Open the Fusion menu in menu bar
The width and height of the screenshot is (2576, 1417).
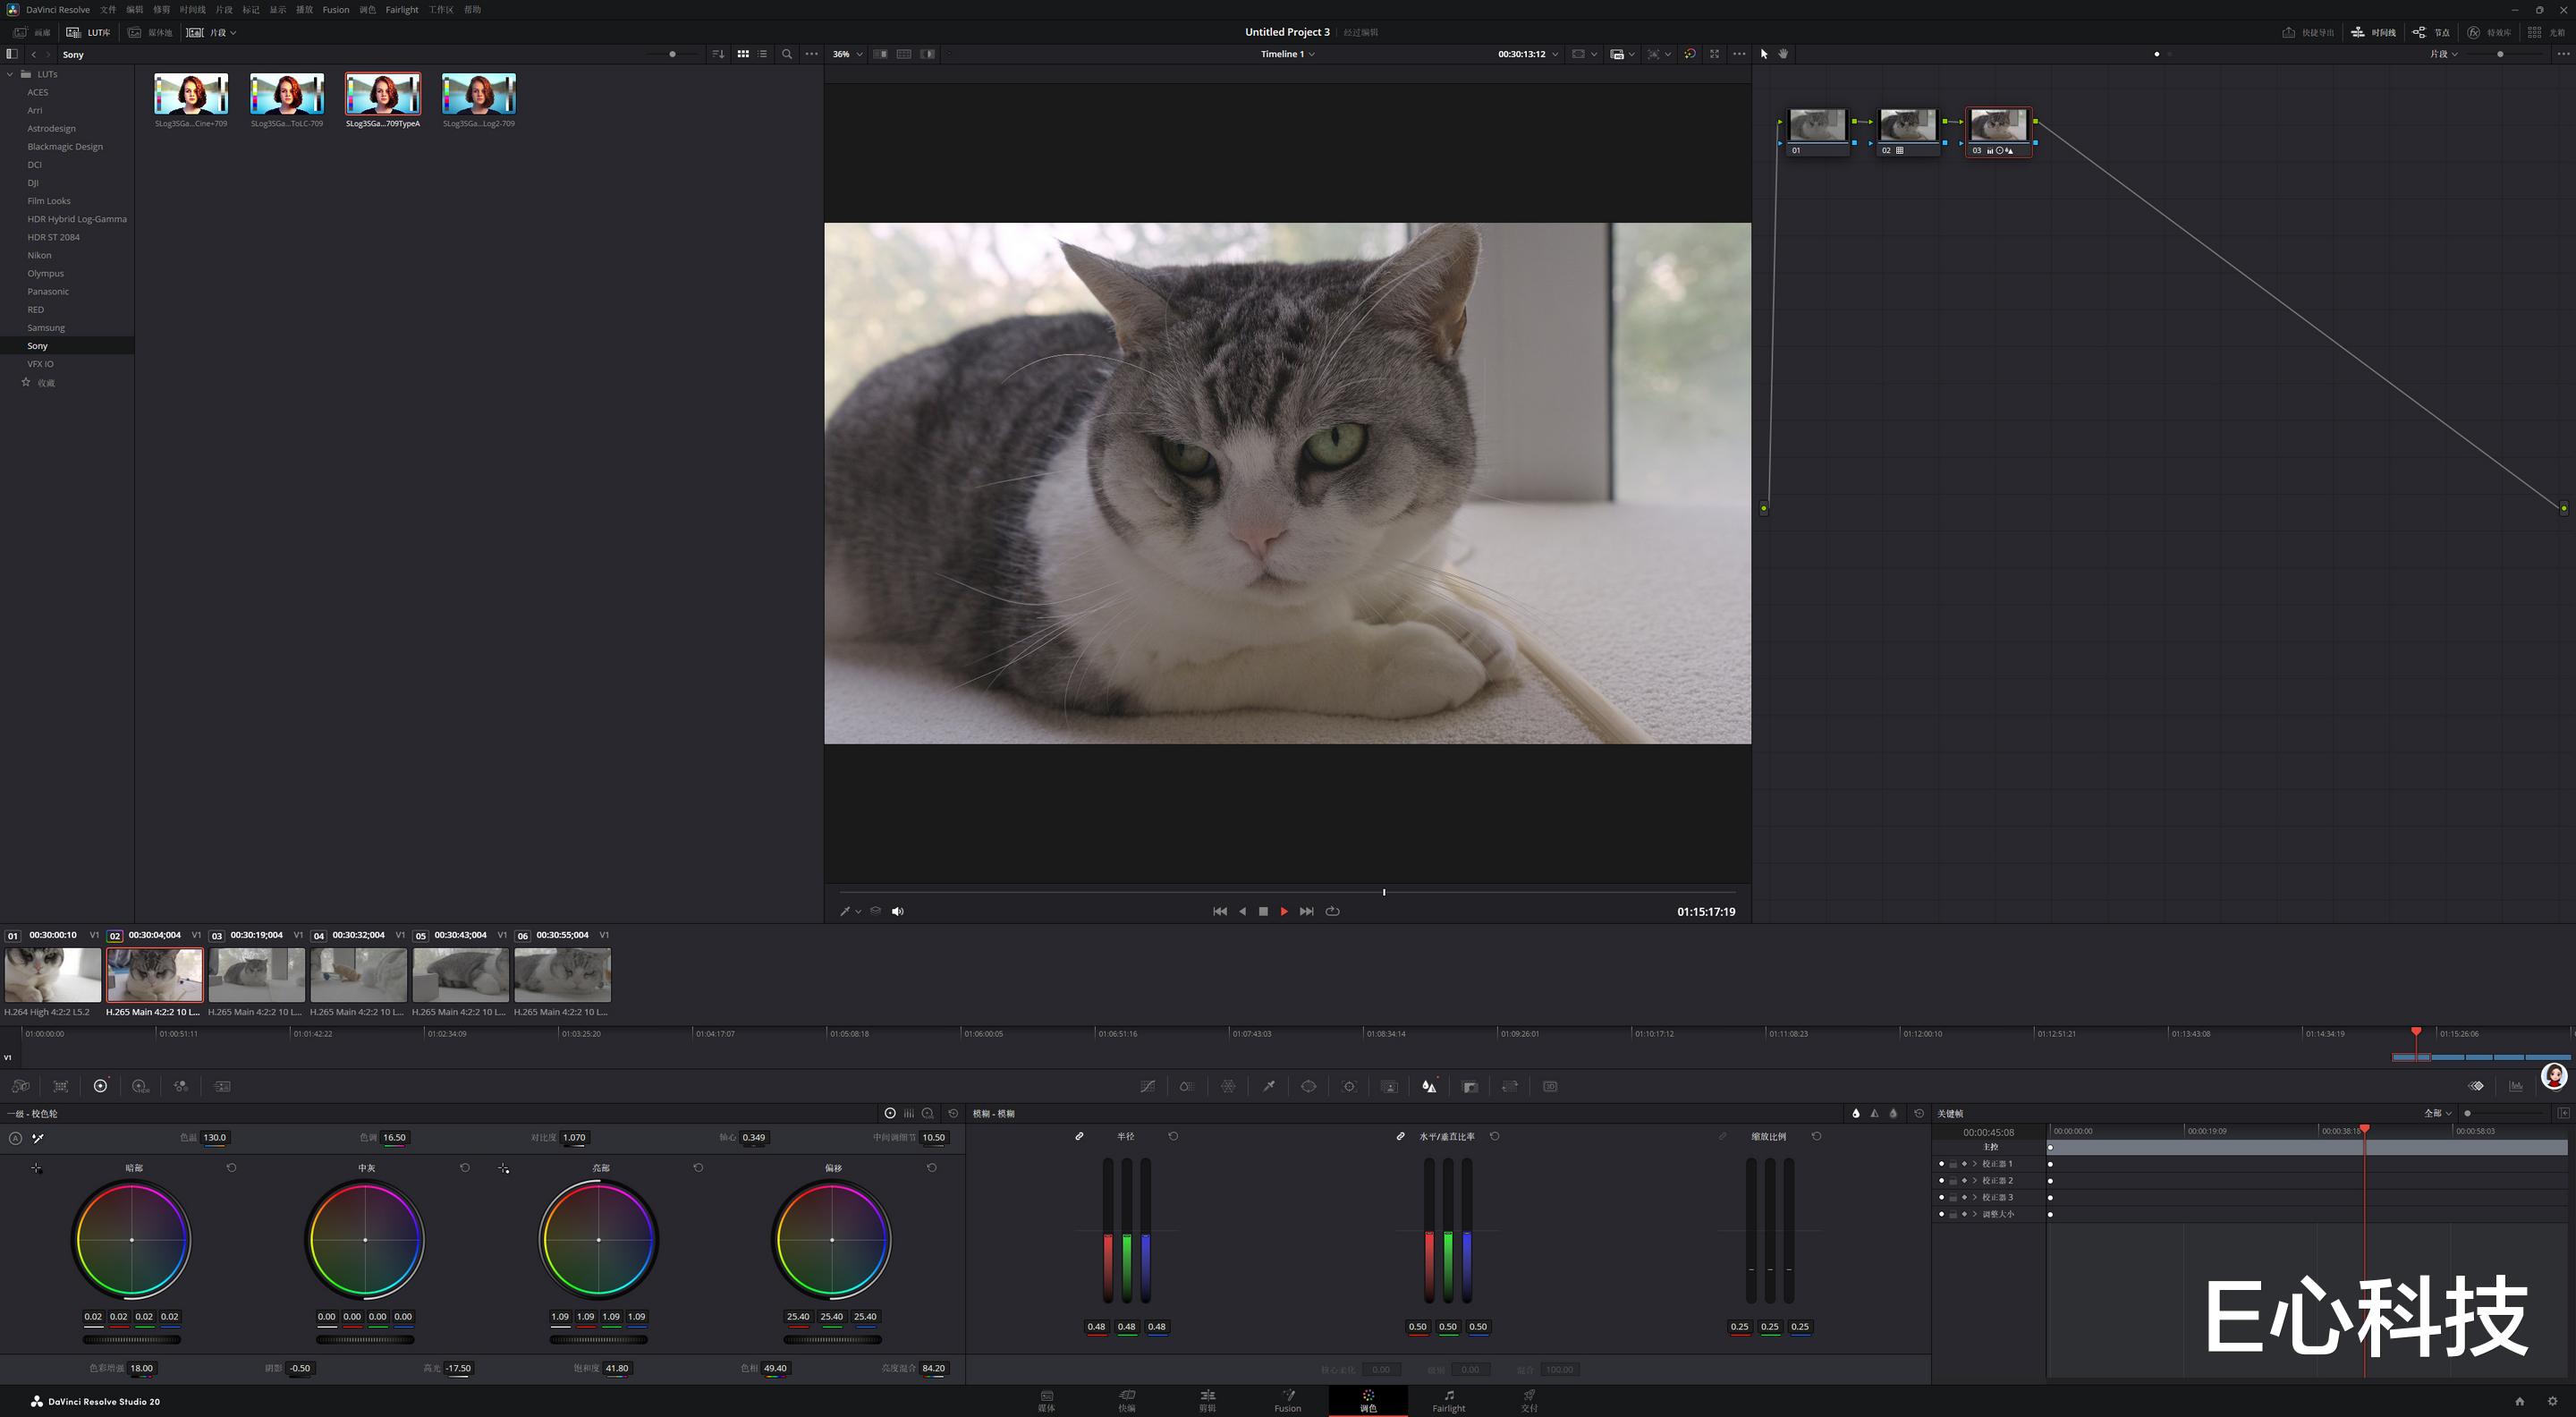tap(335, 9)
